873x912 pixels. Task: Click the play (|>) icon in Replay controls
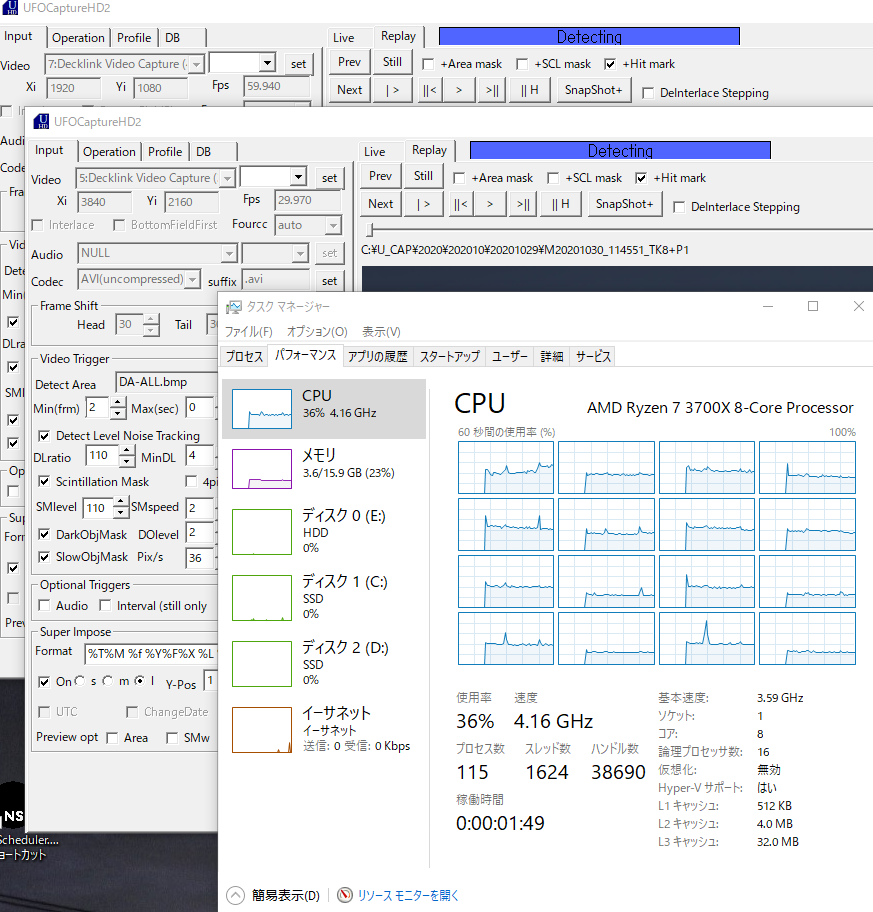pyautogui.click(x=422, y=204)
